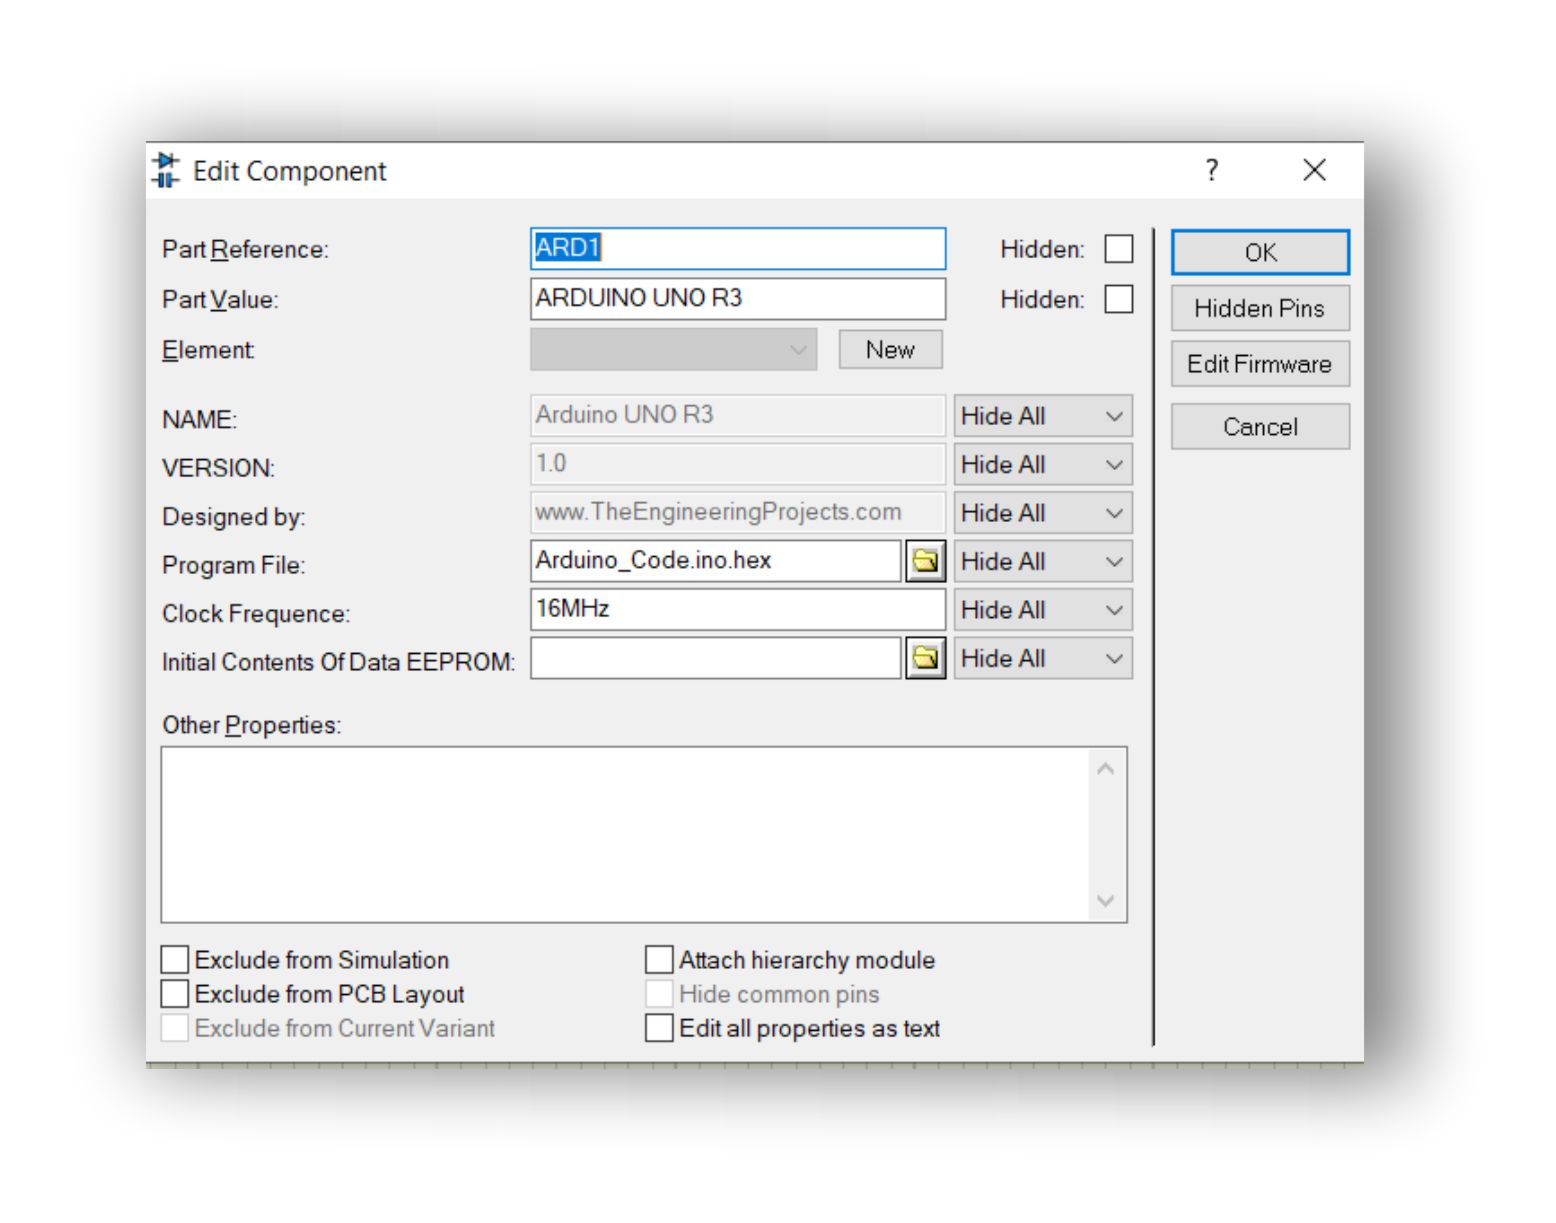
Task: Close the Edit Component dialog
Action: [1314, 170]
